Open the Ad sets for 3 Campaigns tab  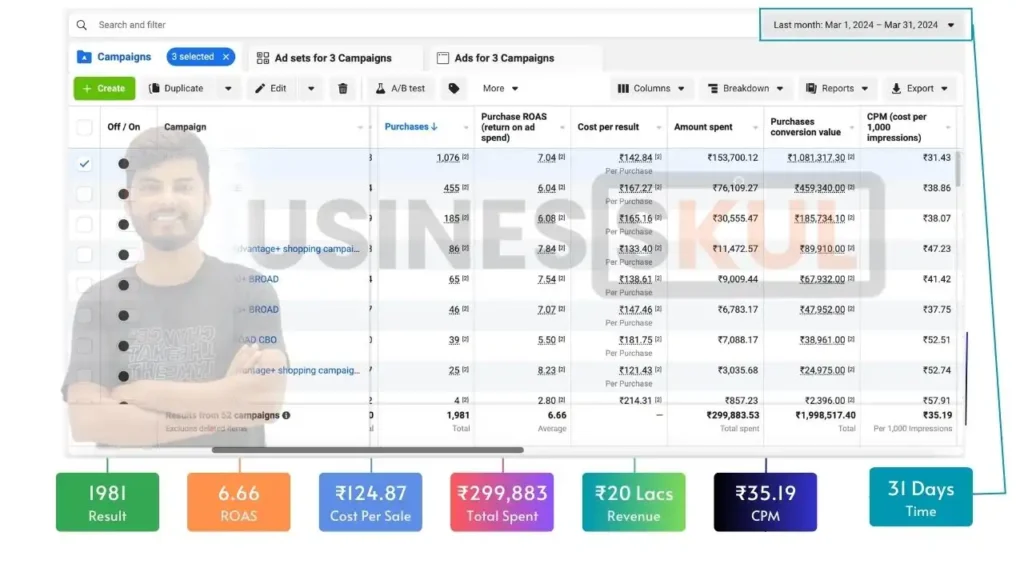coord(324,58)
